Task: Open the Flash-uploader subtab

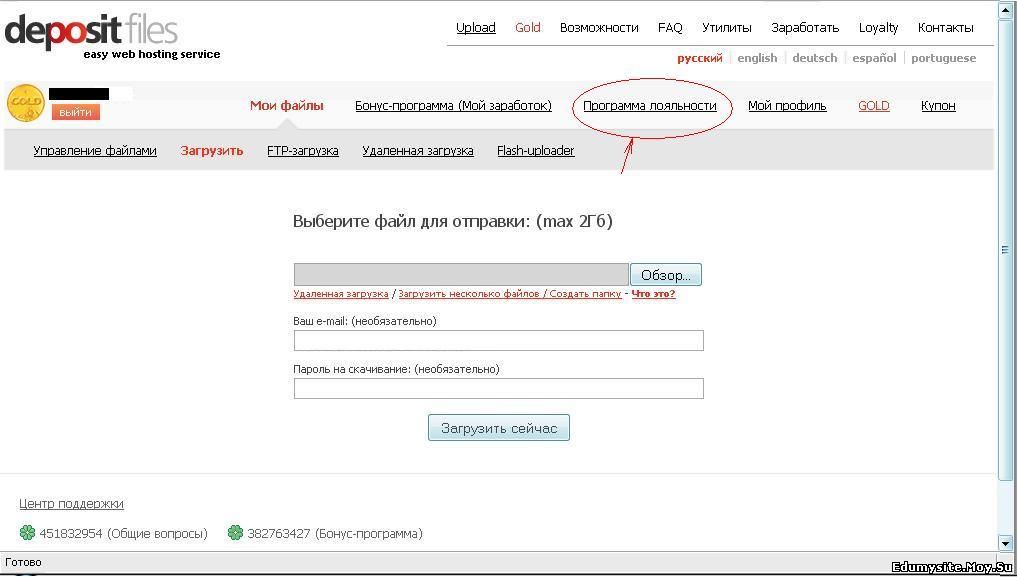Action: click(x=536, y=151)
